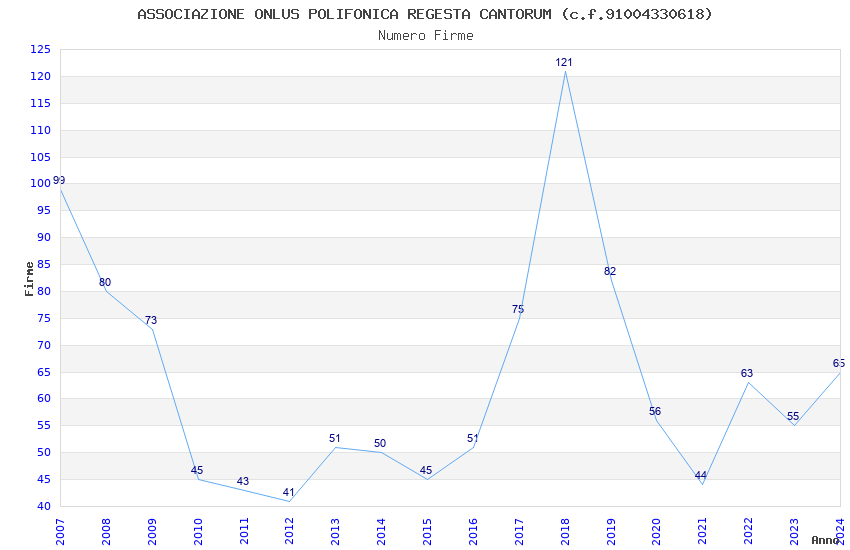The width and height of the screenshot is (850, 550).
Task: Select the x-axis year label 2022
Action: [748, 532]
